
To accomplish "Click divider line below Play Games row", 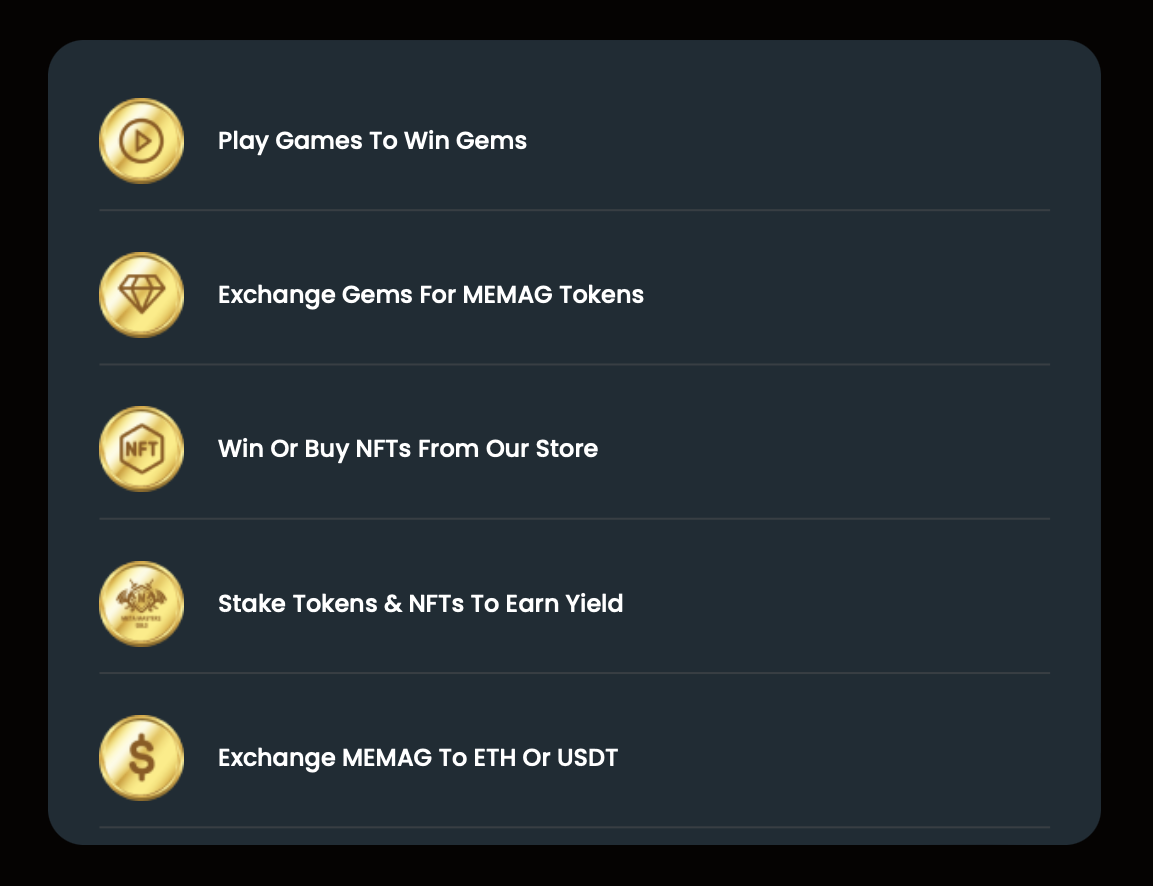I will [574, 210].
